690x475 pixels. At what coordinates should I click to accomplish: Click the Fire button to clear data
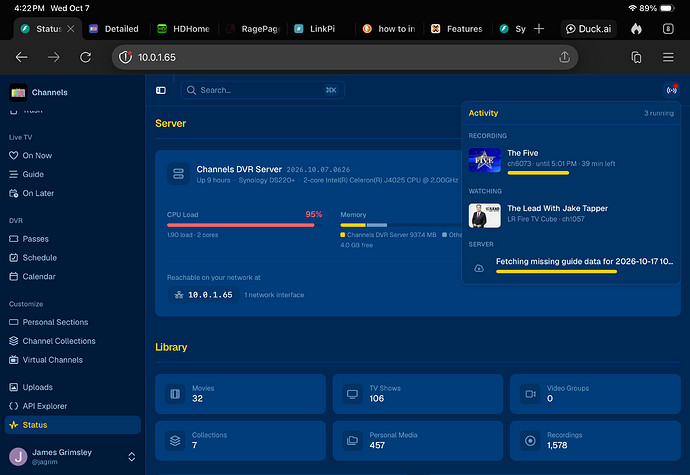[636, 29]
